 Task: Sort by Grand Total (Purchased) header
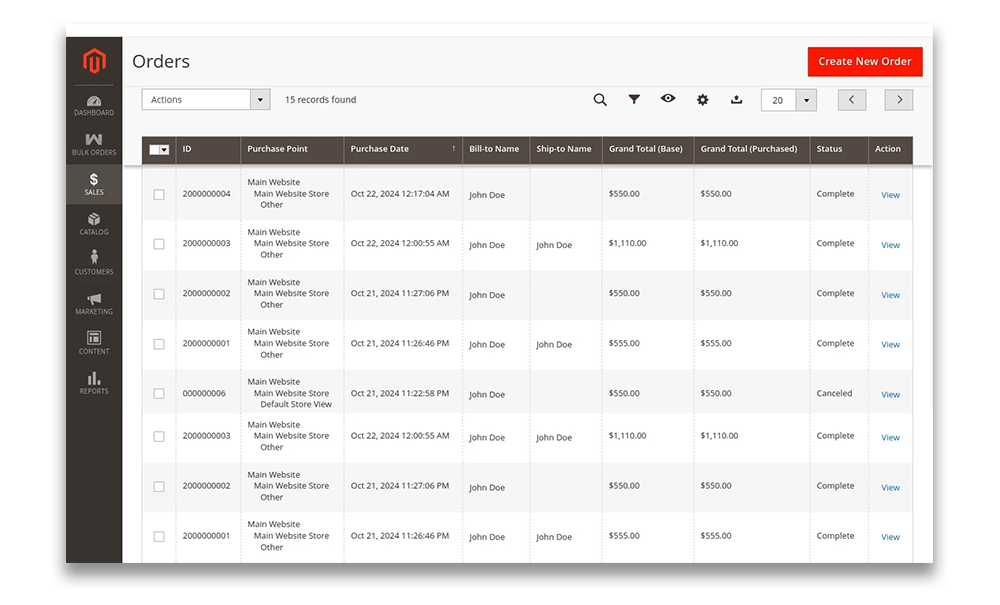pos(752,150)
